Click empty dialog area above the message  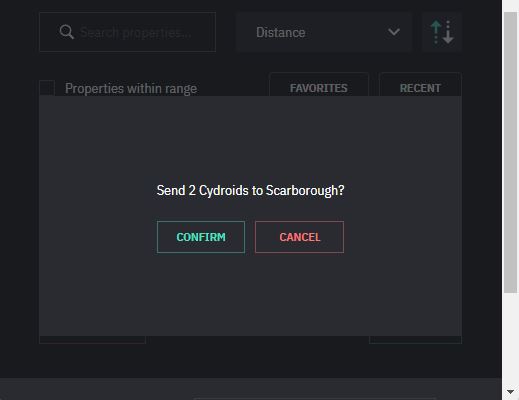(x=250, y=140)
